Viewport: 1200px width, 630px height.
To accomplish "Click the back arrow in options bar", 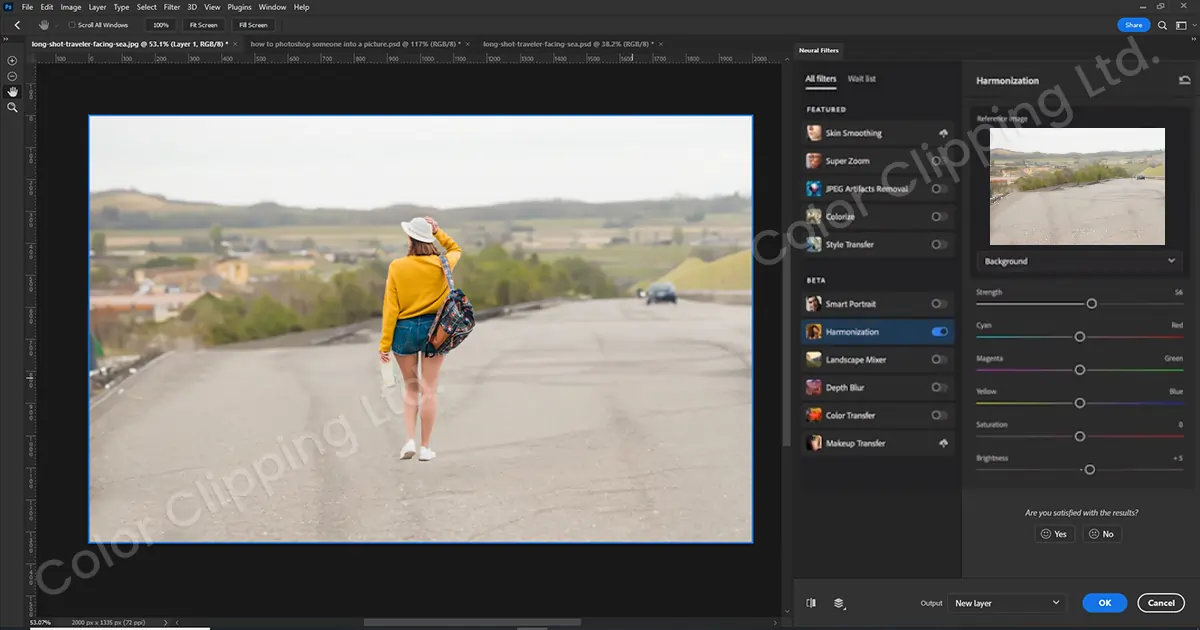I will [17, 25].
